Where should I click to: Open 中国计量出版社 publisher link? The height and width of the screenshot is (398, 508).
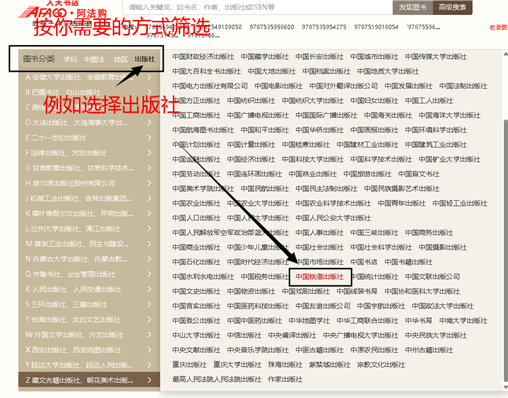251,145
